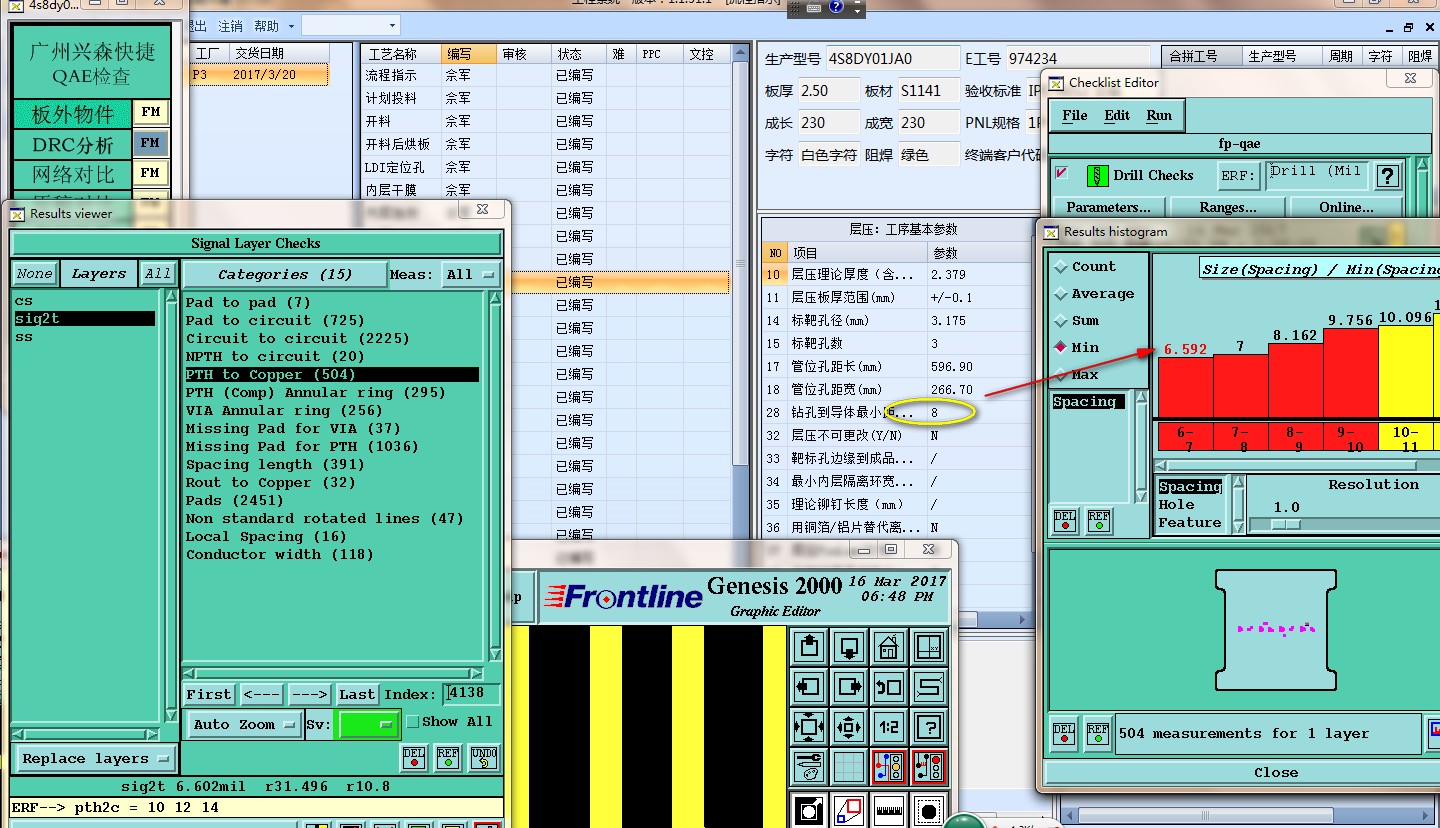Pan up in Genesis Graphic Editor
This screenshot has height=828, width=1440.
pyautogui.click(x=808, y=648)
